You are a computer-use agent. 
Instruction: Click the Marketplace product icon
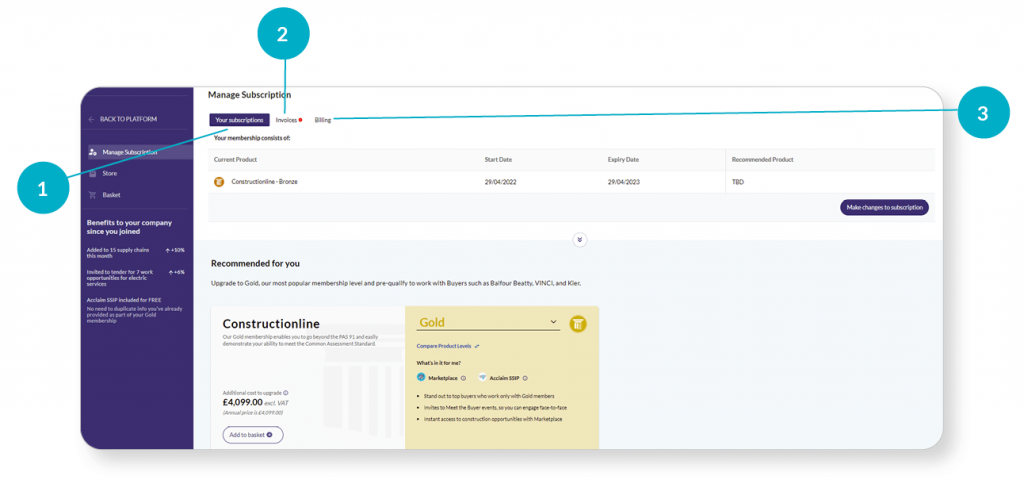pyautogui.click(x=421, y=378)
